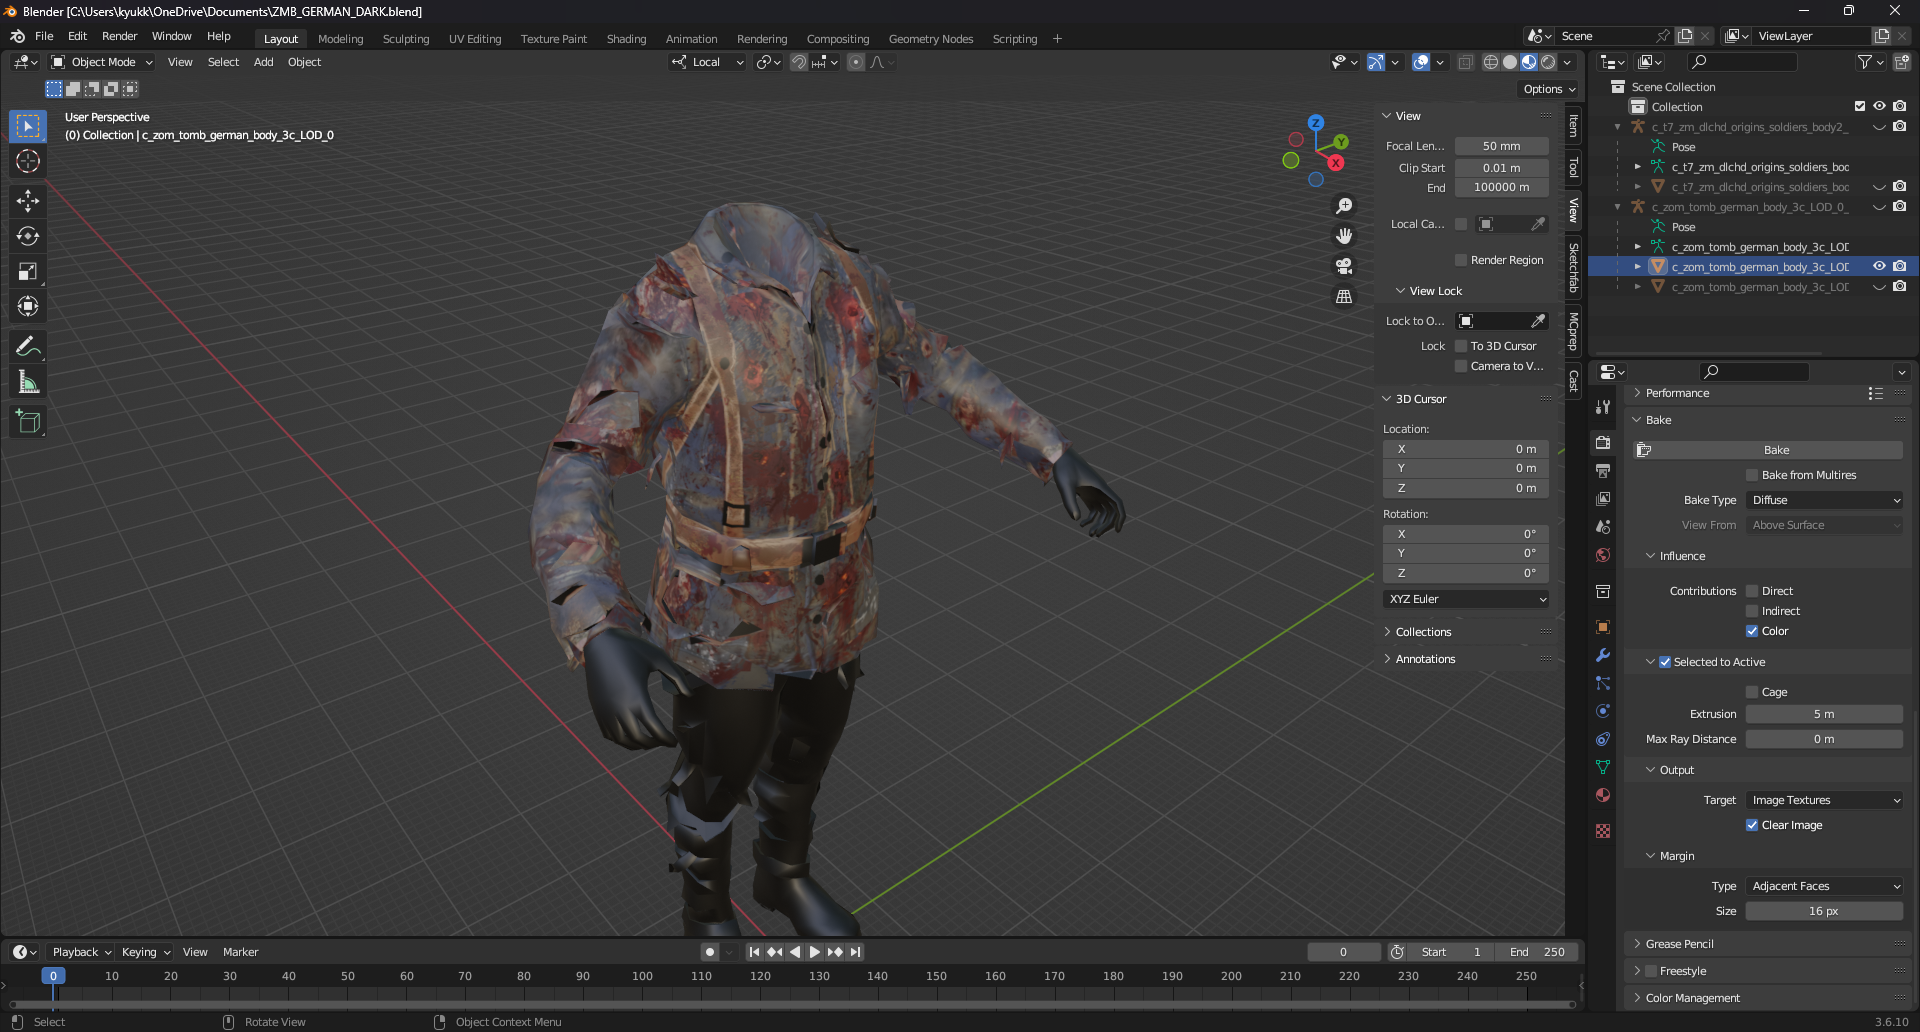Click the Focal Length 50 mm field
Image resolution: width=1920 pixels, height=1032 pixels.
(1501, 146)
